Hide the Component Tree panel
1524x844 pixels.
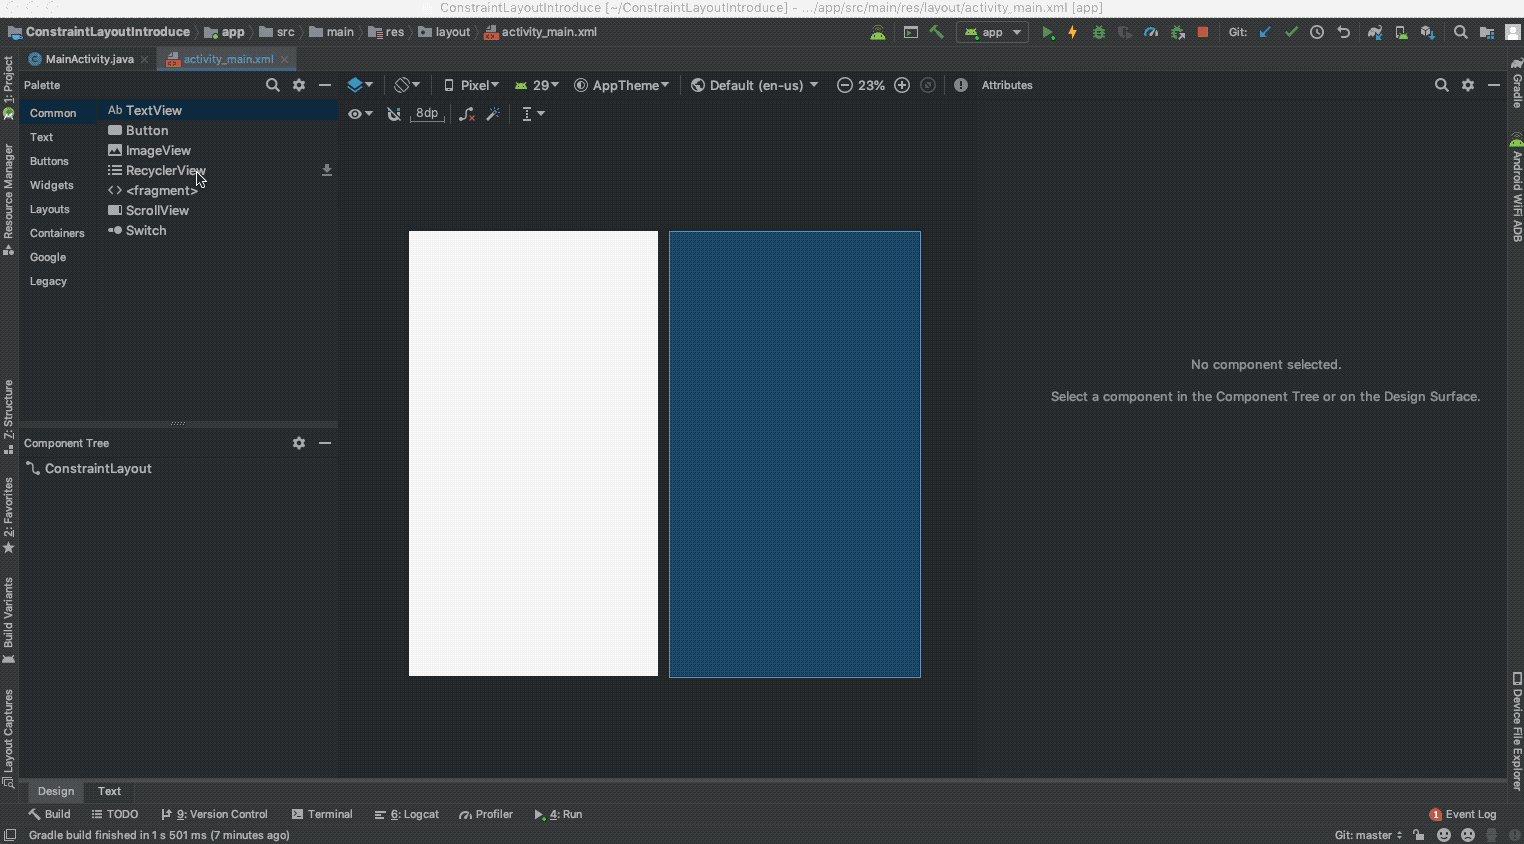325,443
